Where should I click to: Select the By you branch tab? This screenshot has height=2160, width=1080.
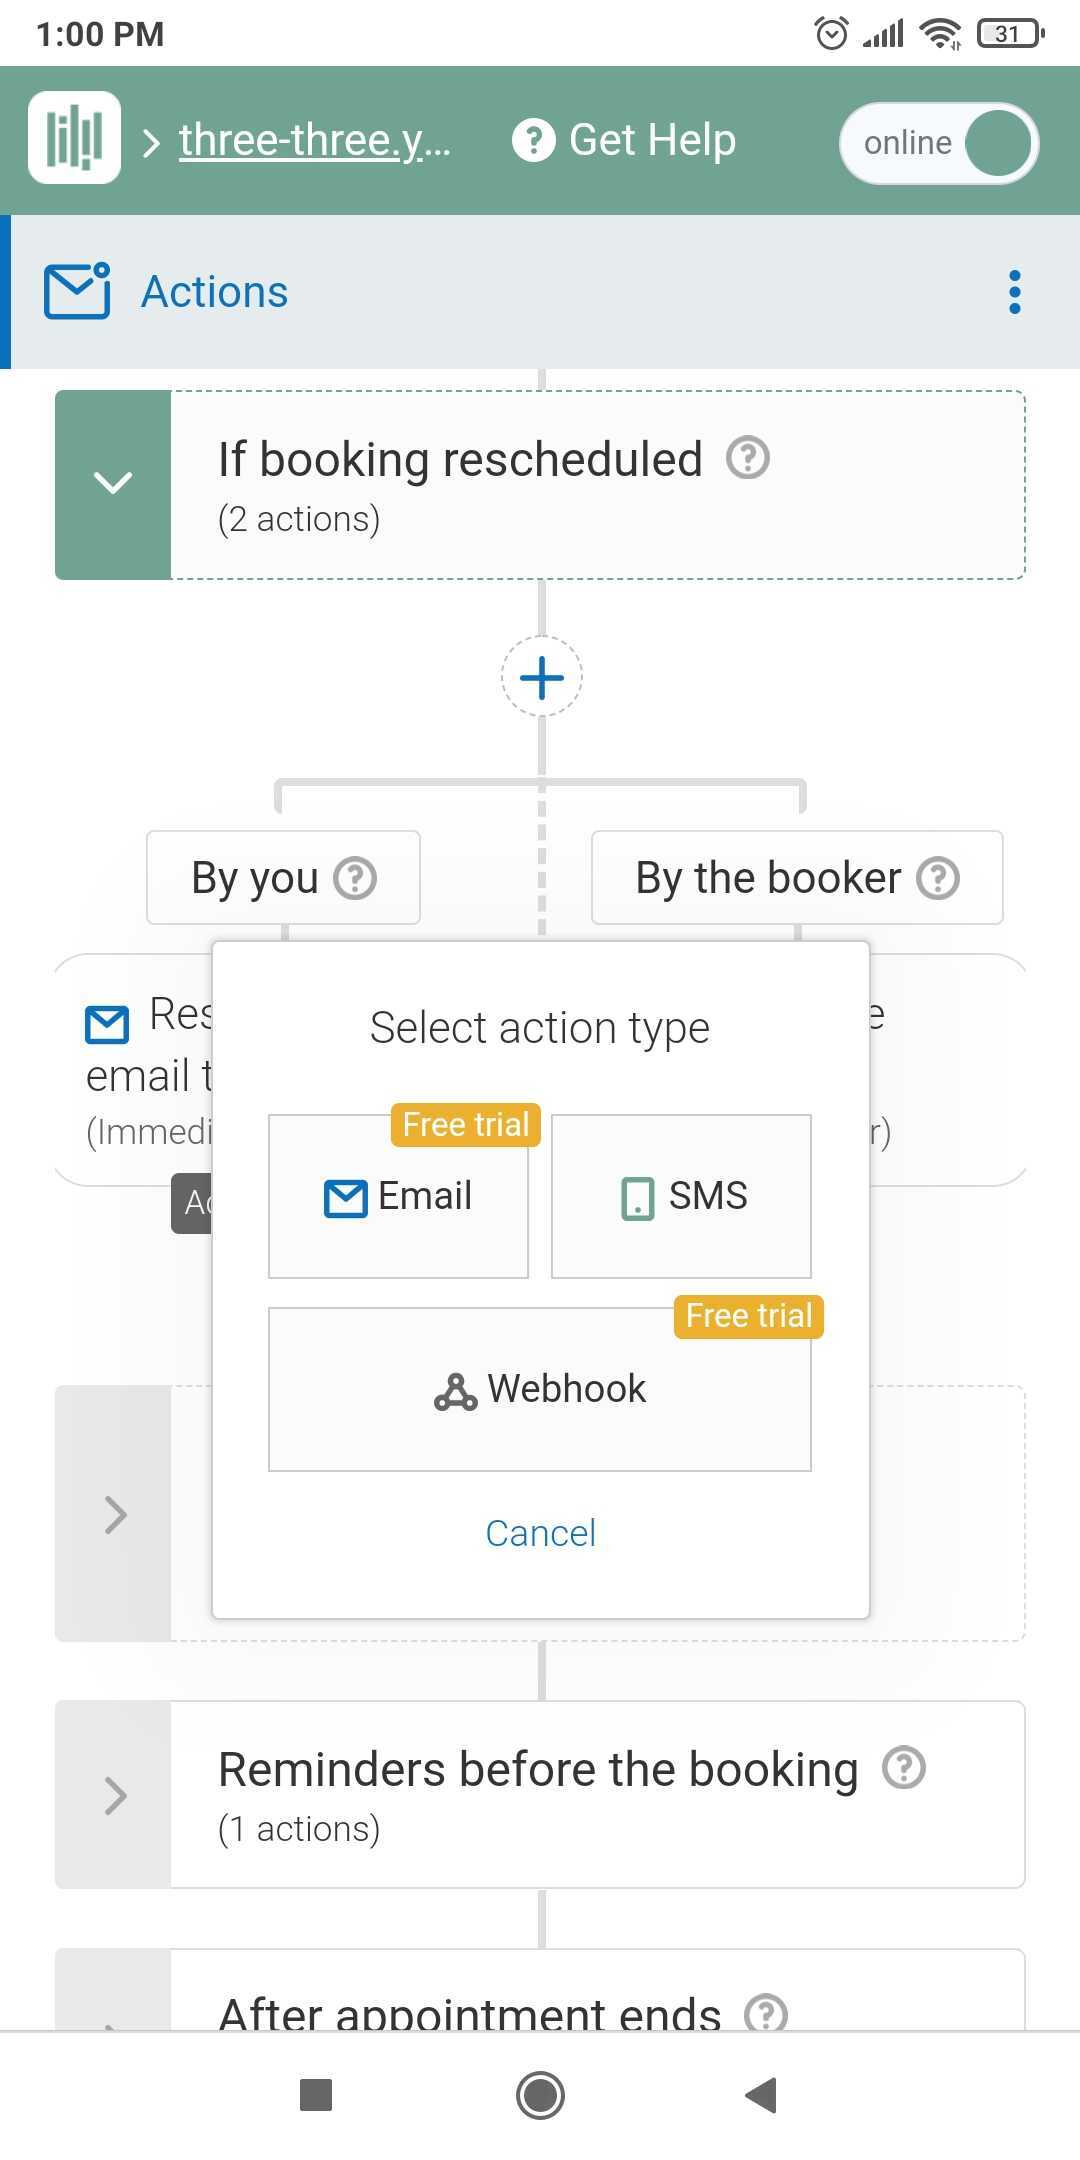click(x=283, y=878)
